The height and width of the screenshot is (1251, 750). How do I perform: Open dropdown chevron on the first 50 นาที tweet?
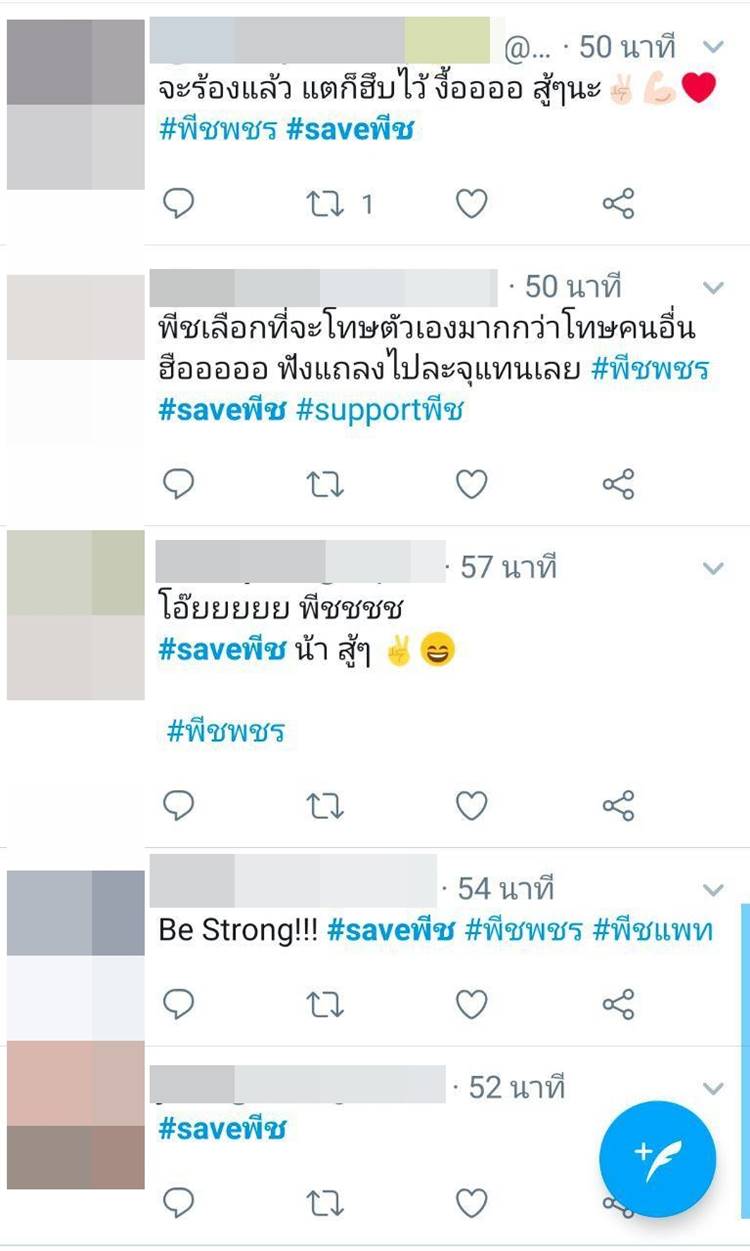pyautogui.click(x=713, y=46)
